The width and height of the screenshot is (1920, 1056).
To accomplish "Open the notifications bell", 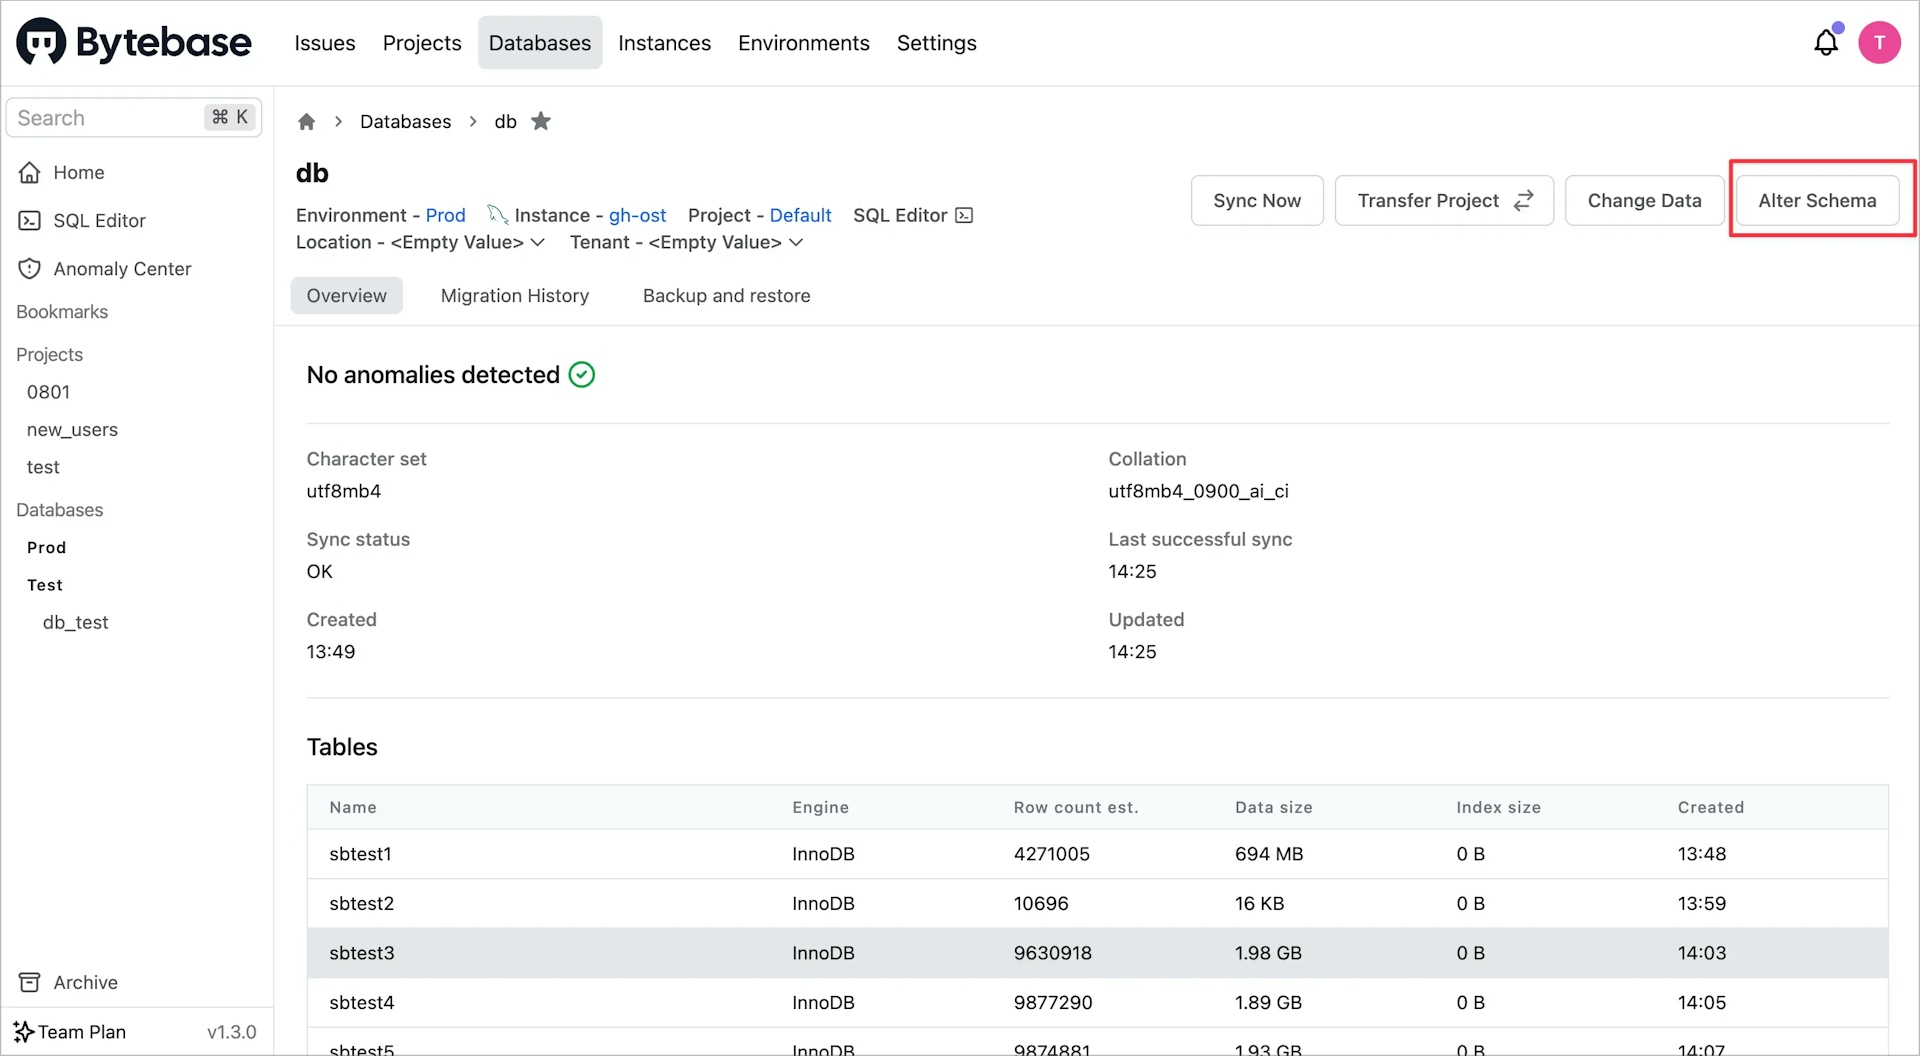I will (1826, 42).
